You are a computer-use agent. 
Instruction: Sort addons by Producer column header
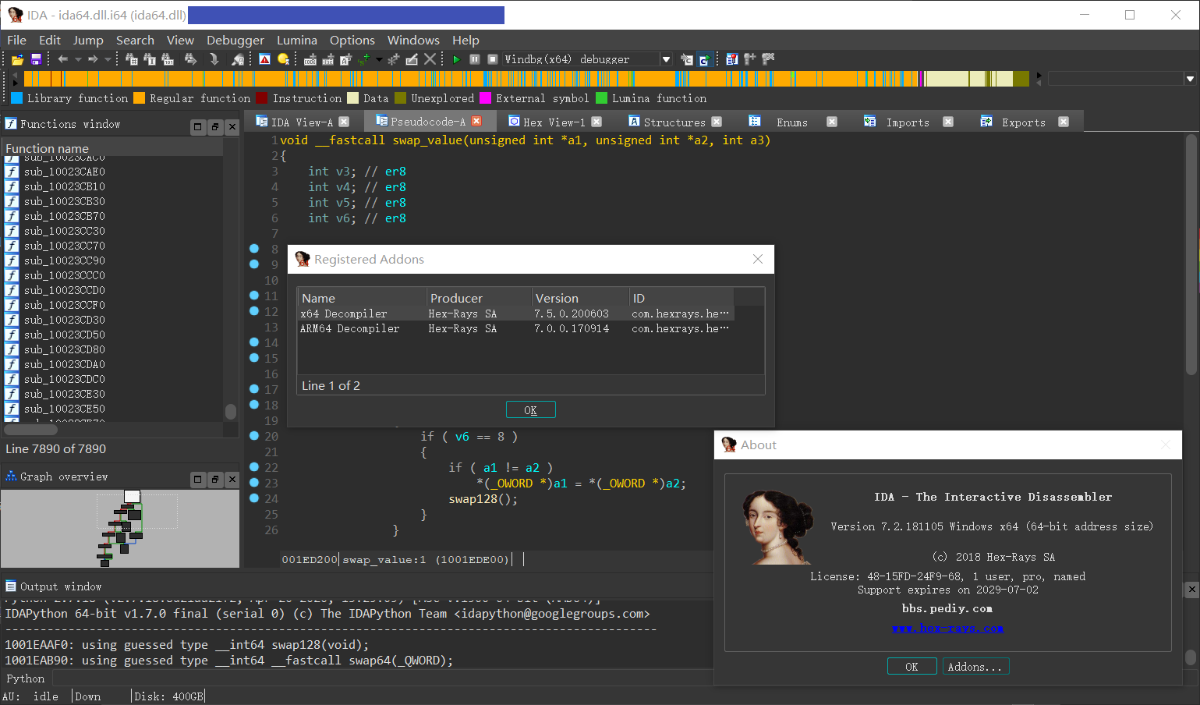[480, 298]
